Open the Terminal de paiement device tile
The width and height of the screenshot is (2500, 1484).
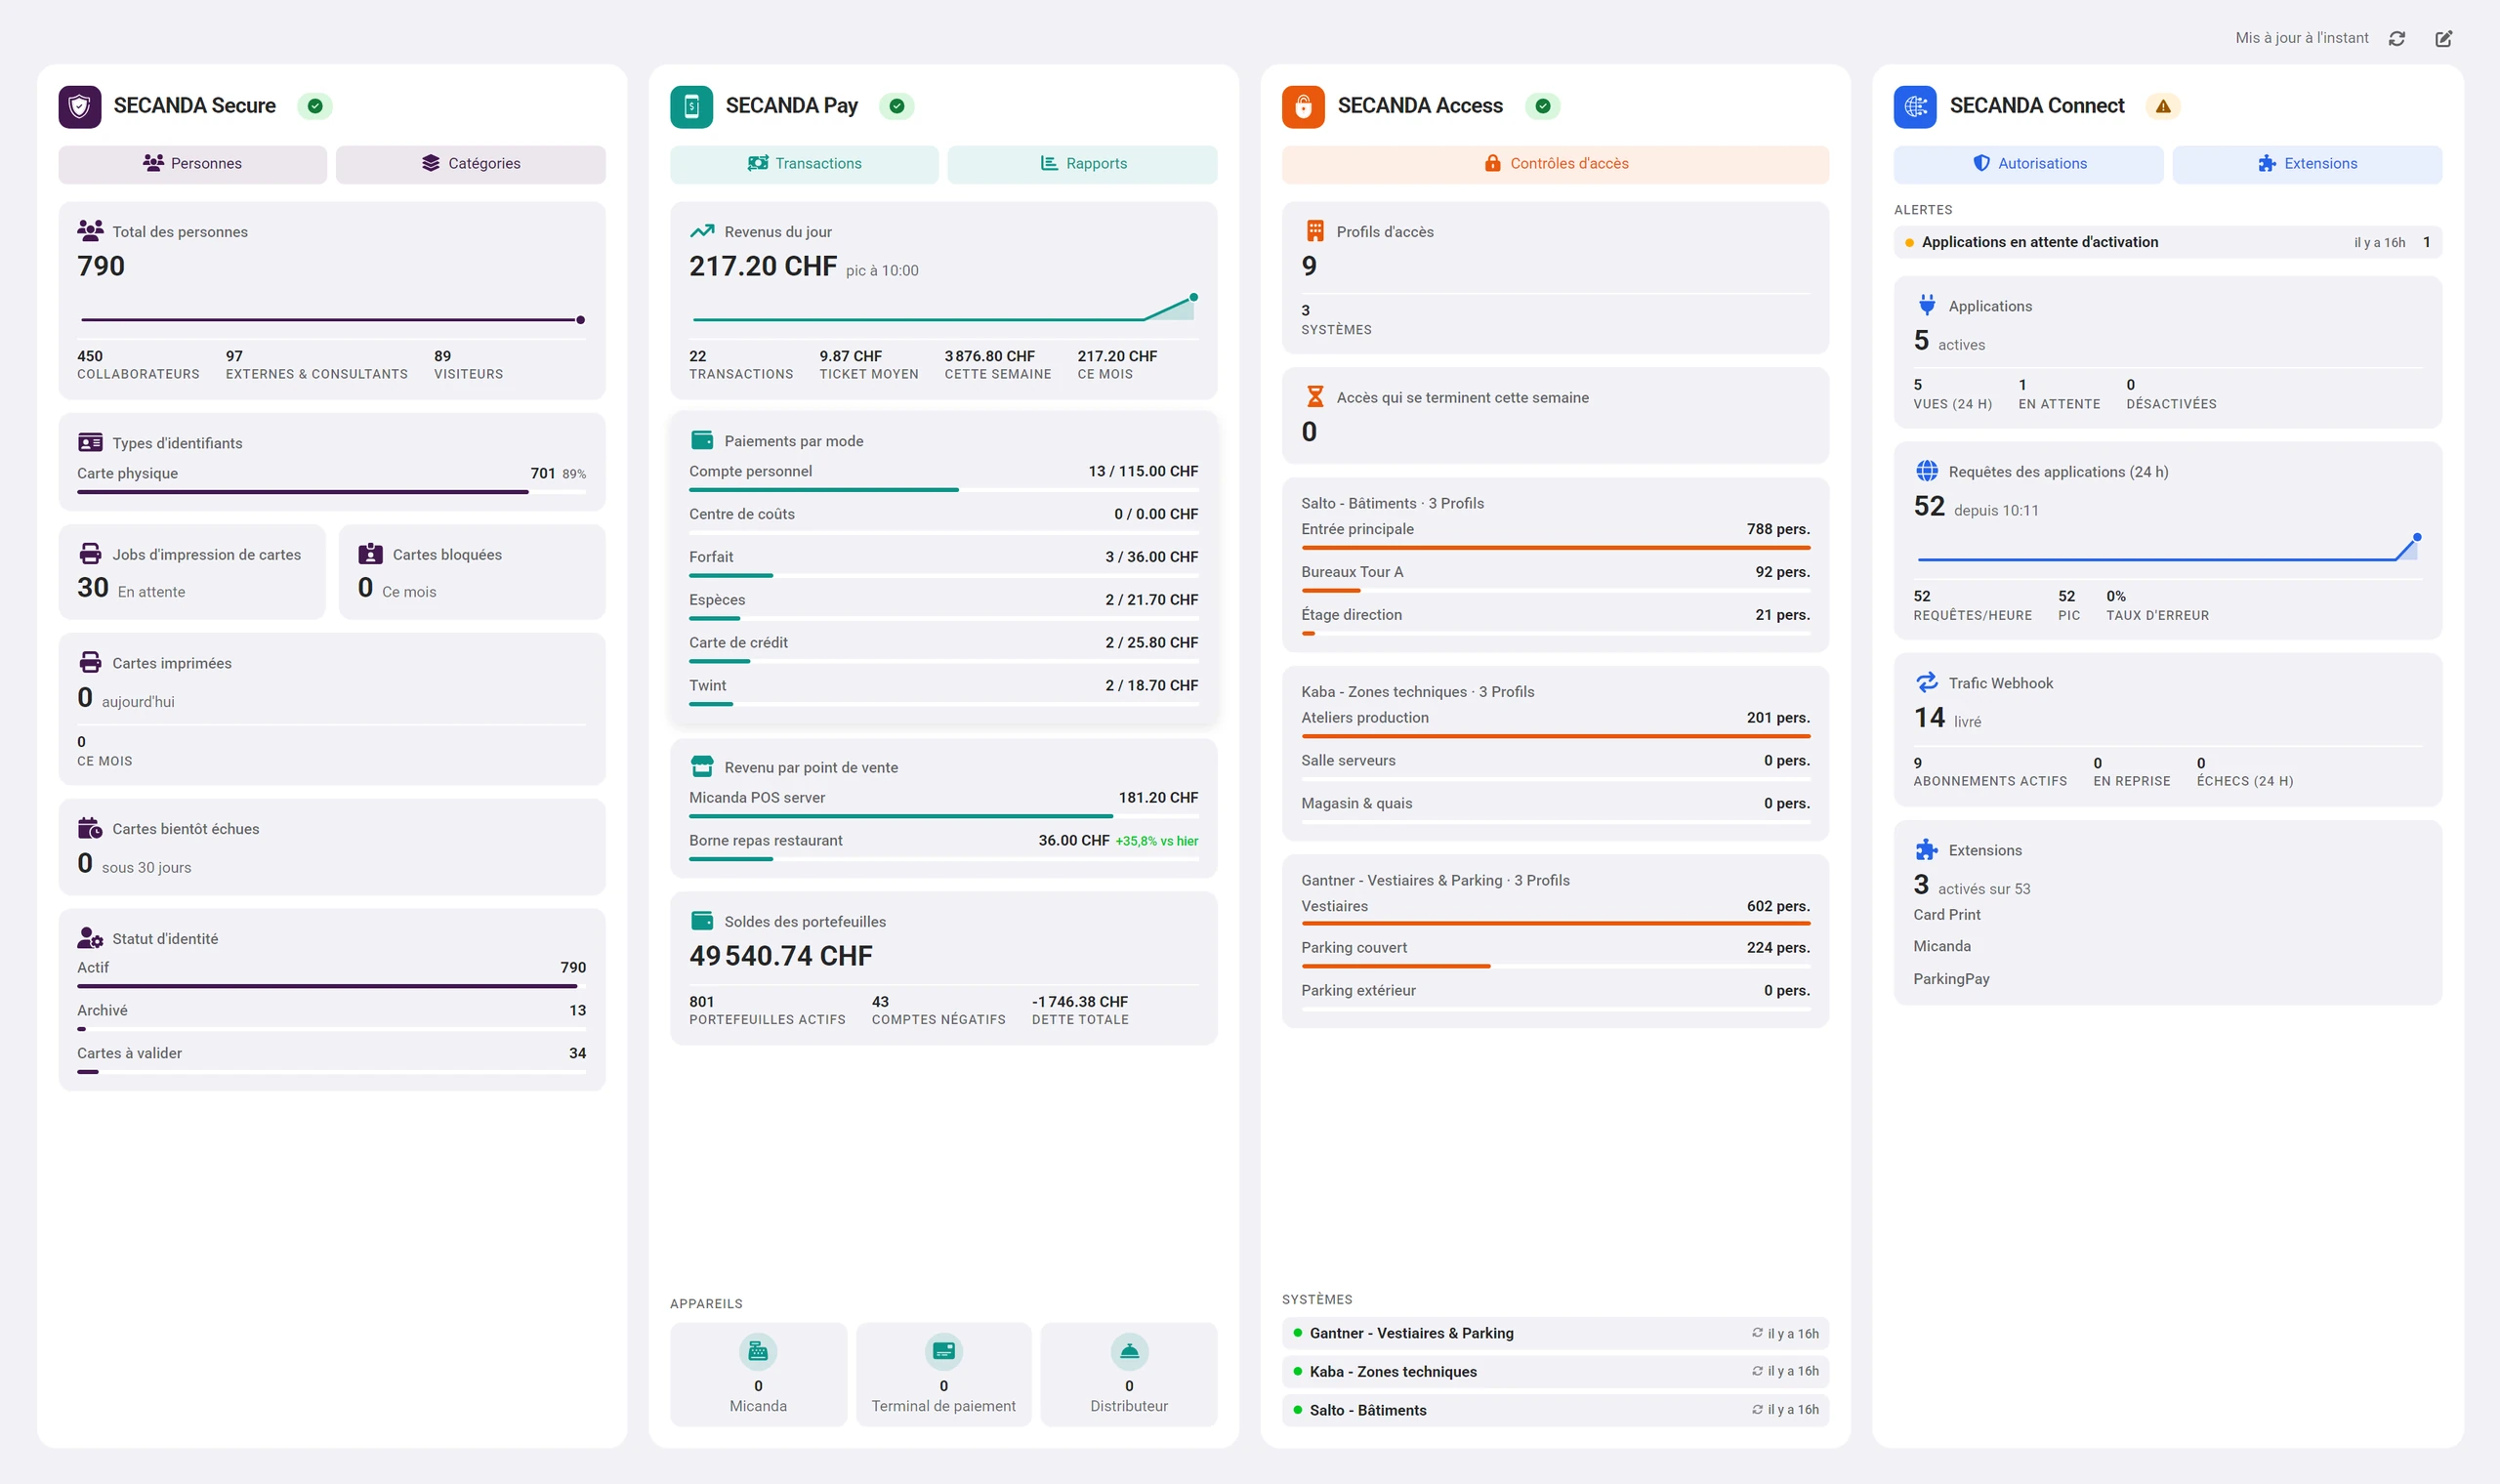coord(944,1374)
